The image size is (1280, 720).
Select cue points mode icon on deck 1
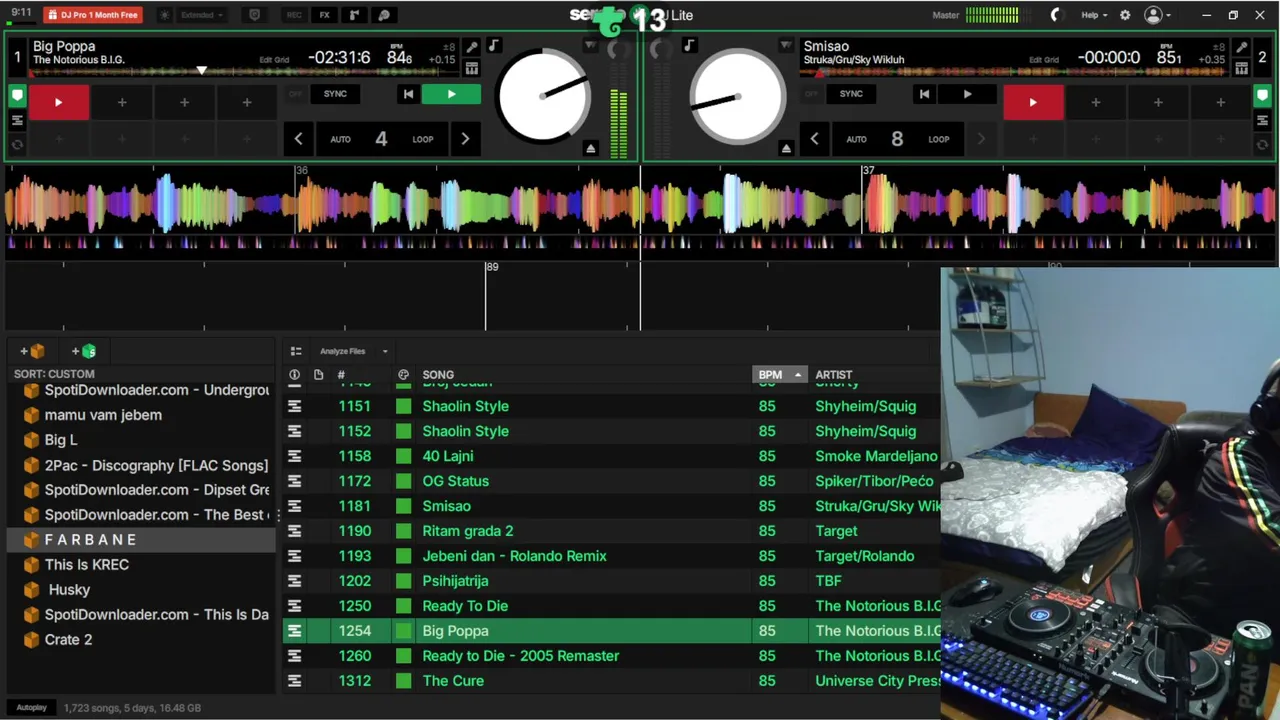point(17,97)
